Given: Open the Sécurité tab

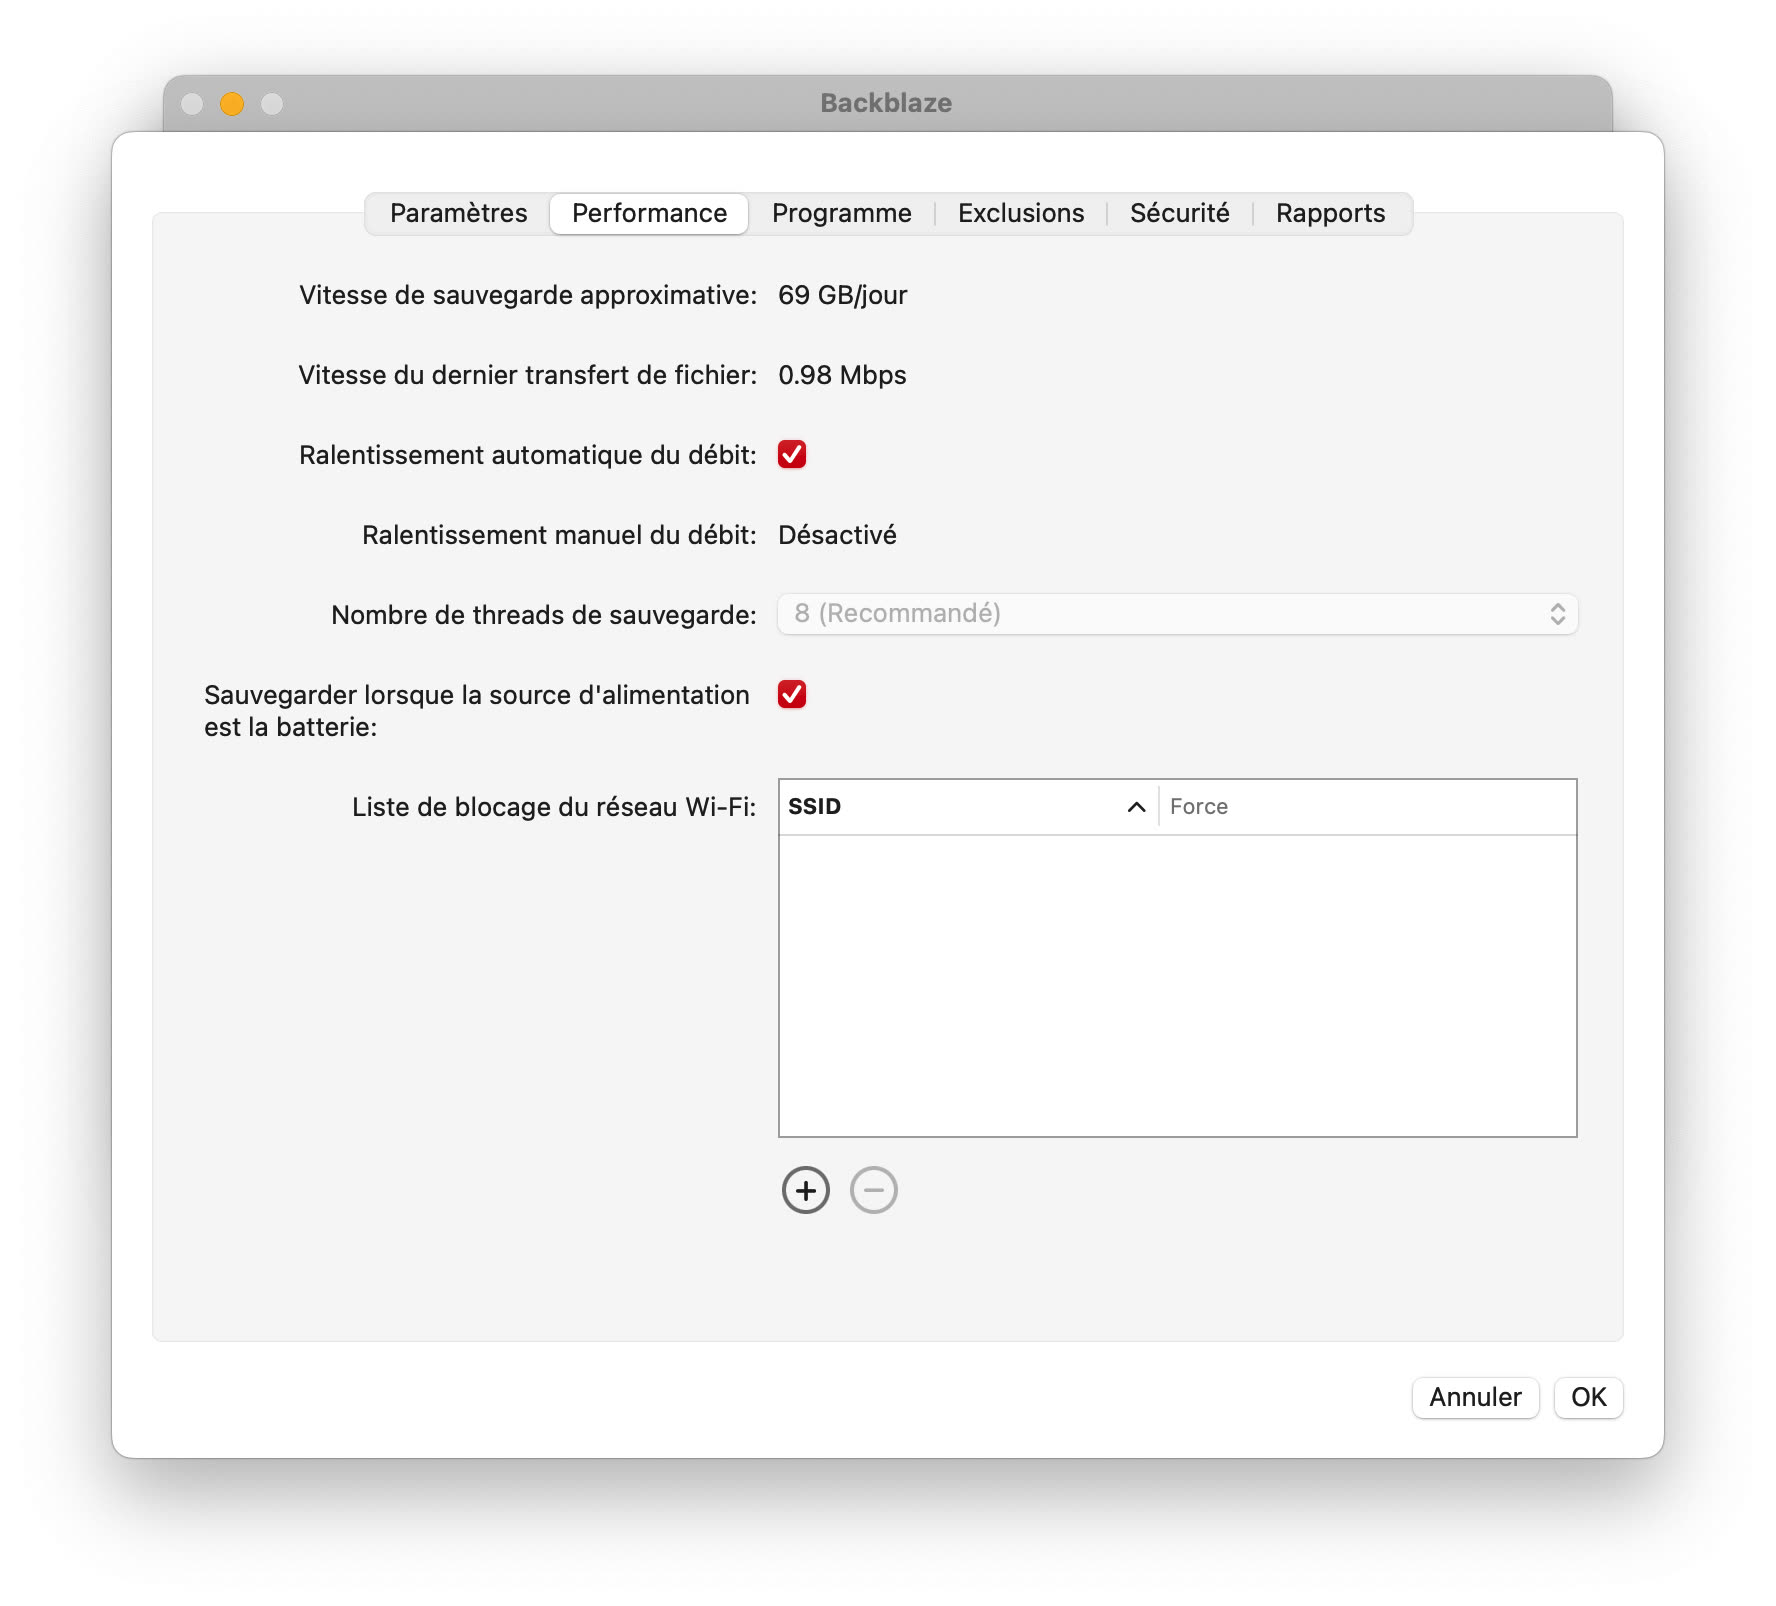Looking at the screenshot, I should coord(1179,213).
